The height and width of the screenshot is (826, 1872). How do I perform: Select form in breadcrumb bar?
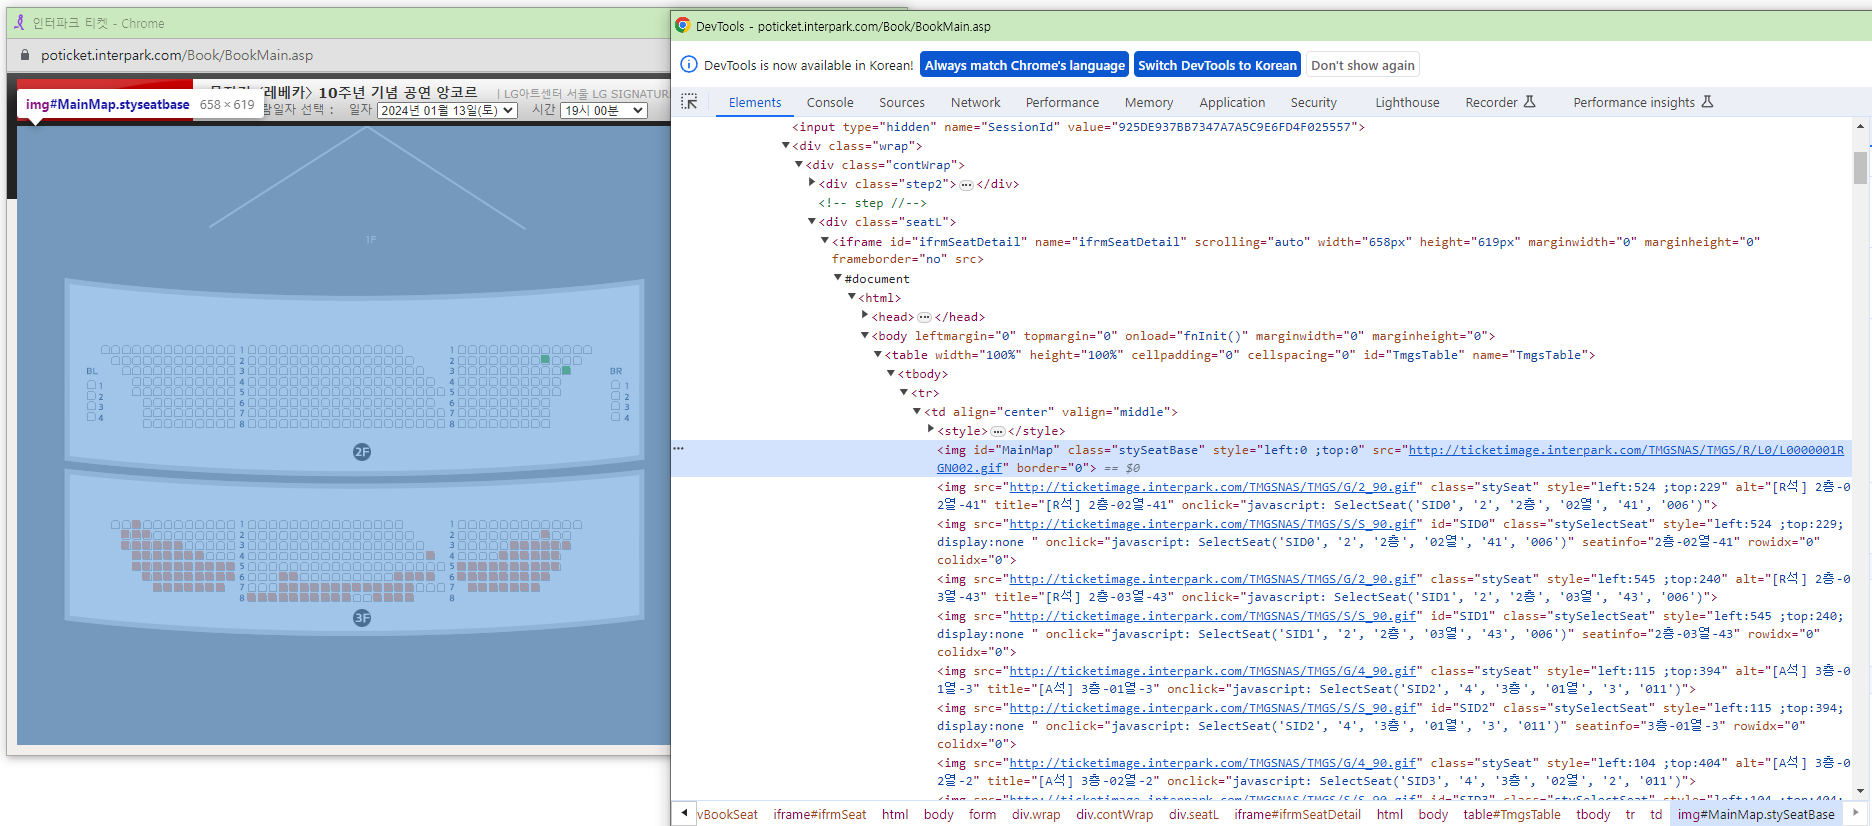click(982, 814)
